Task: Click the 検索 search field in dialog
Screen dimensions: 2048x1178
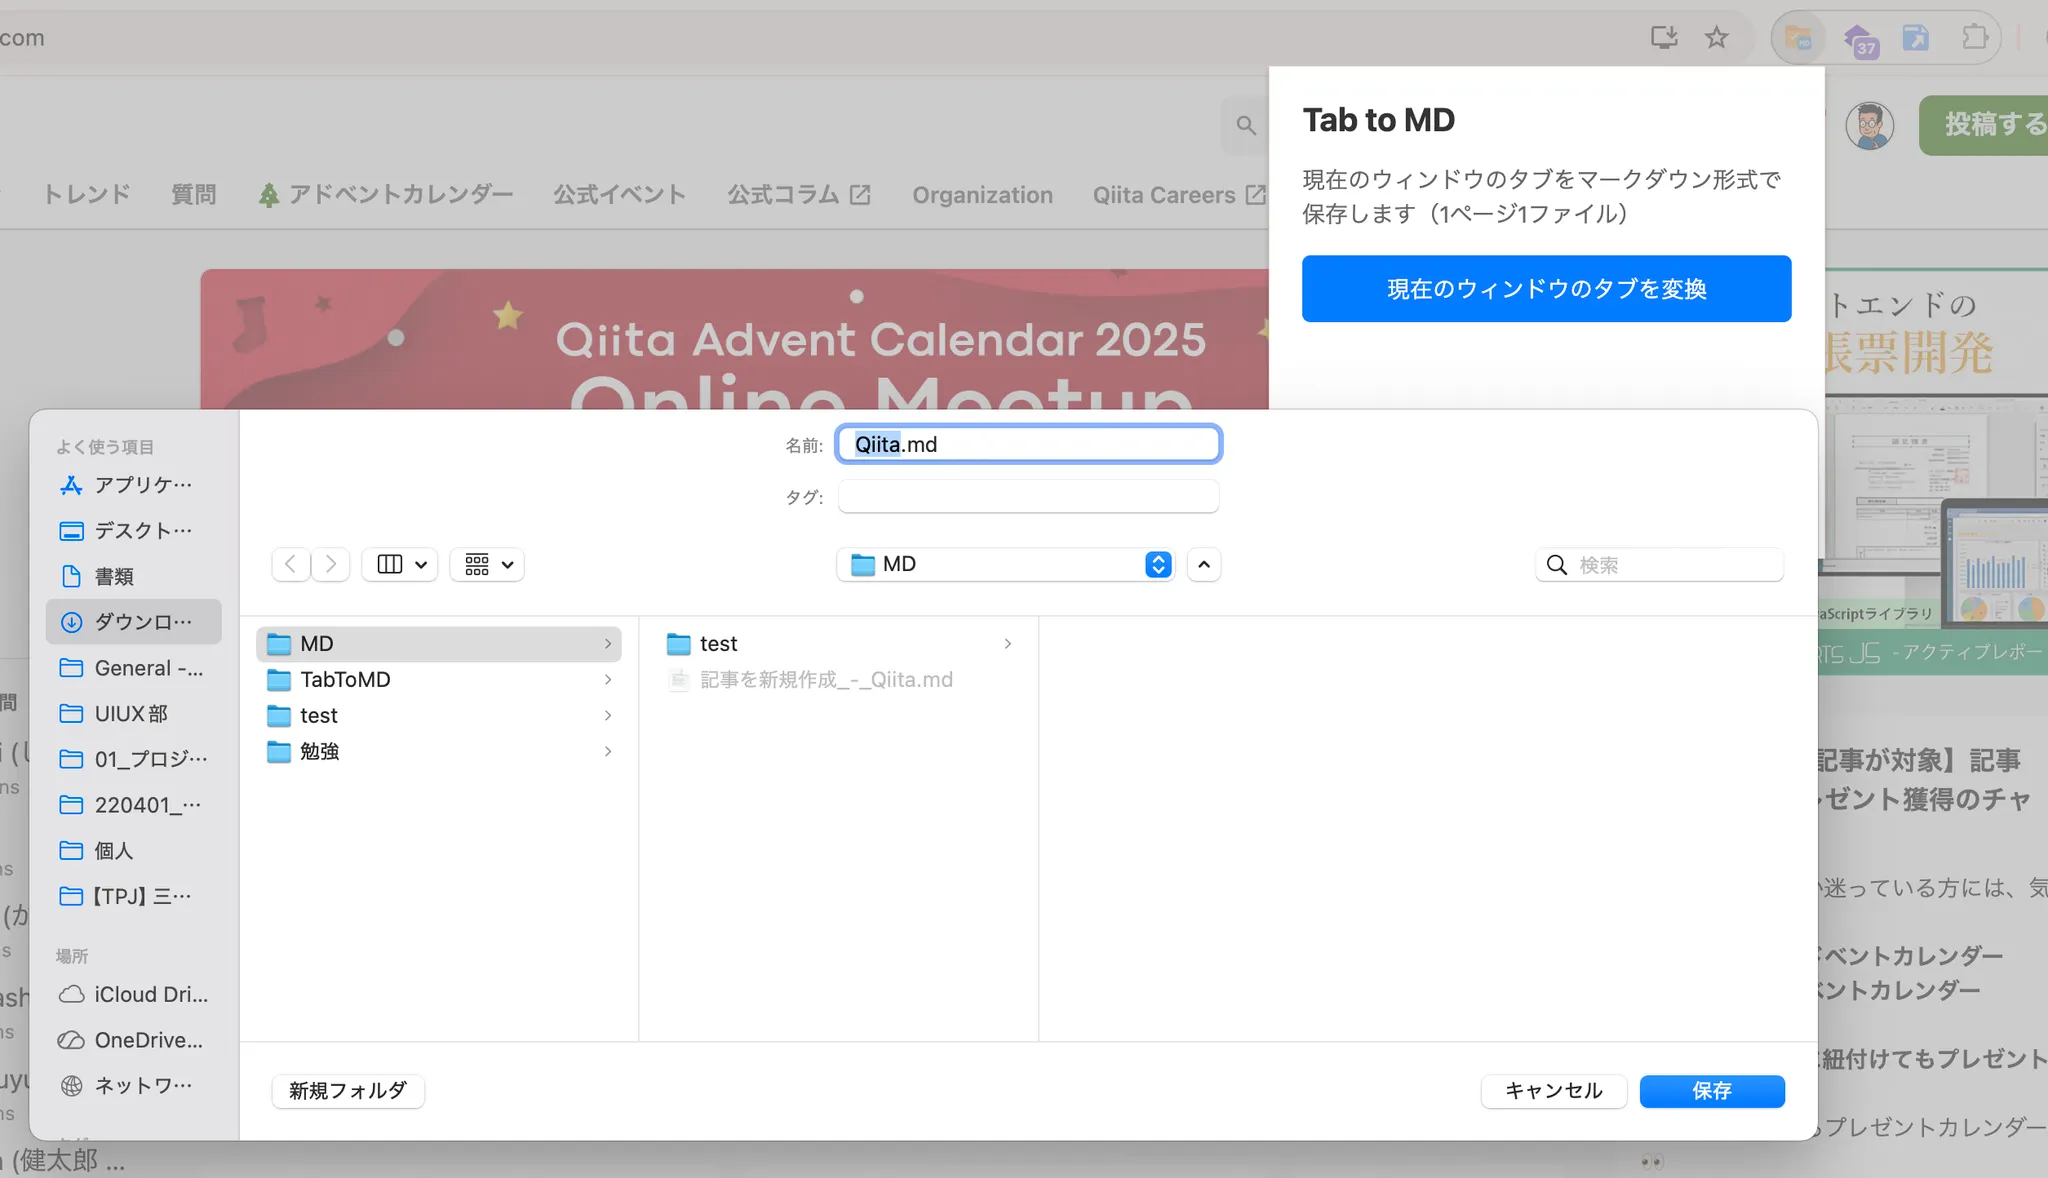Action: (x=1670, y=565)
